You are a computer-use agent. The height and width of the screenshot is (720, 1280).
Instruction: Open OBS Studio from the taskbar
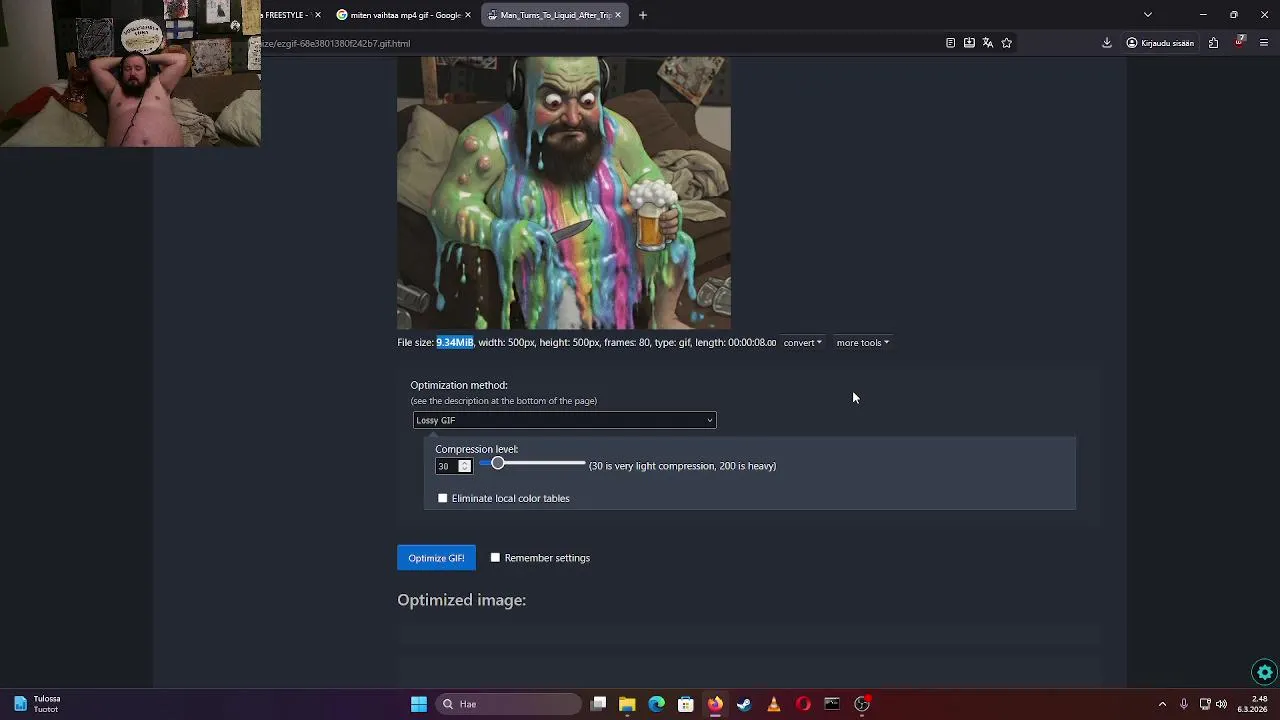coord(862,704)
